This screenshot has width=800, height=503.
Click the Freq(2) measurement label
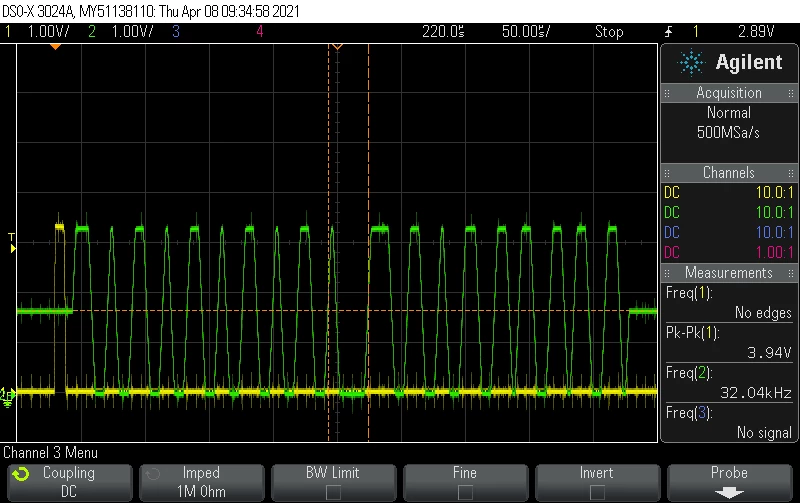(x=689, y=373)
